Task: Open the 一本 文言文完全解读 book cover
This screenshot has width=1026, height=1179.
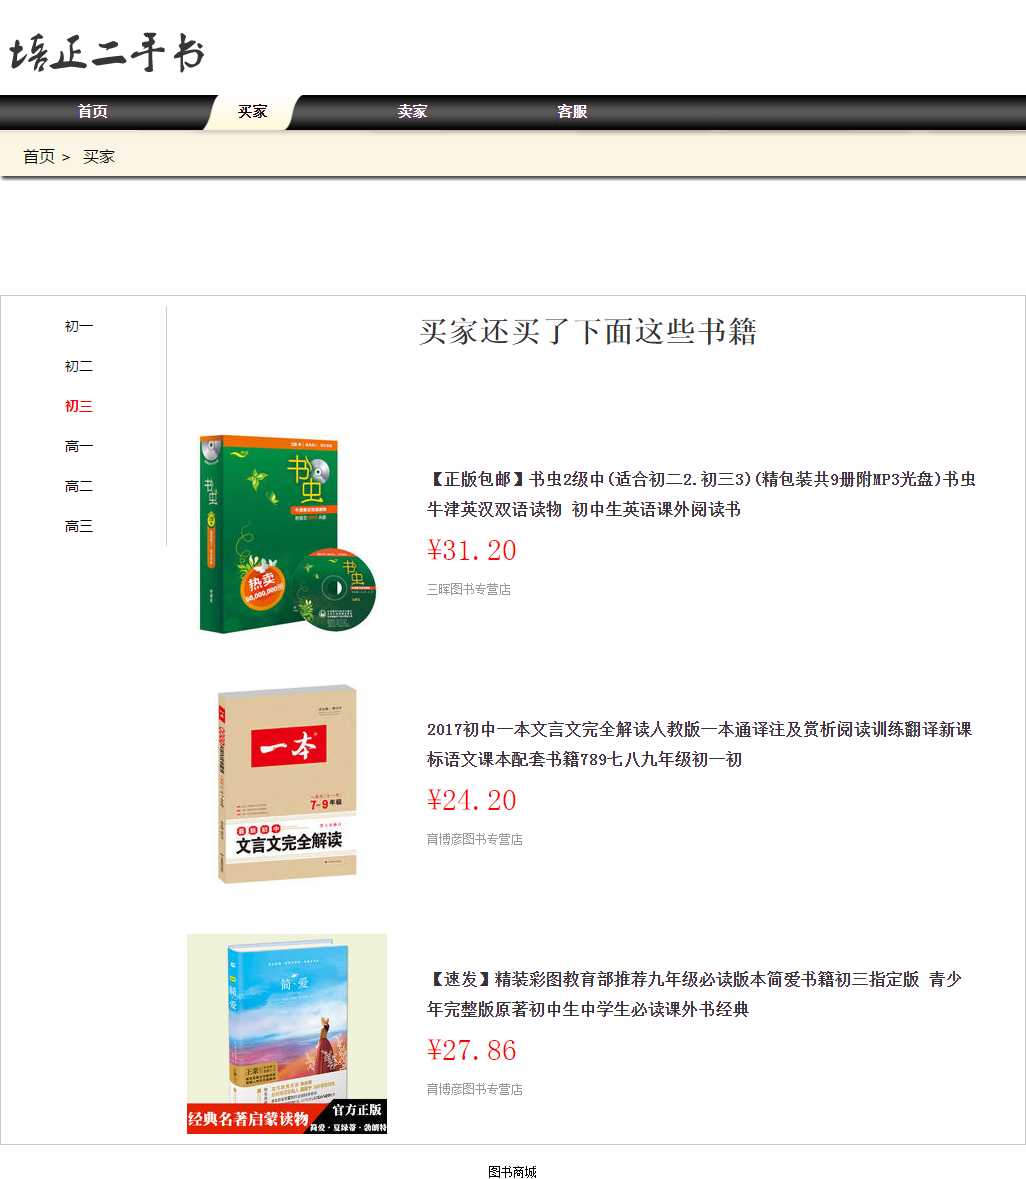Action: [x=287, y=784]
